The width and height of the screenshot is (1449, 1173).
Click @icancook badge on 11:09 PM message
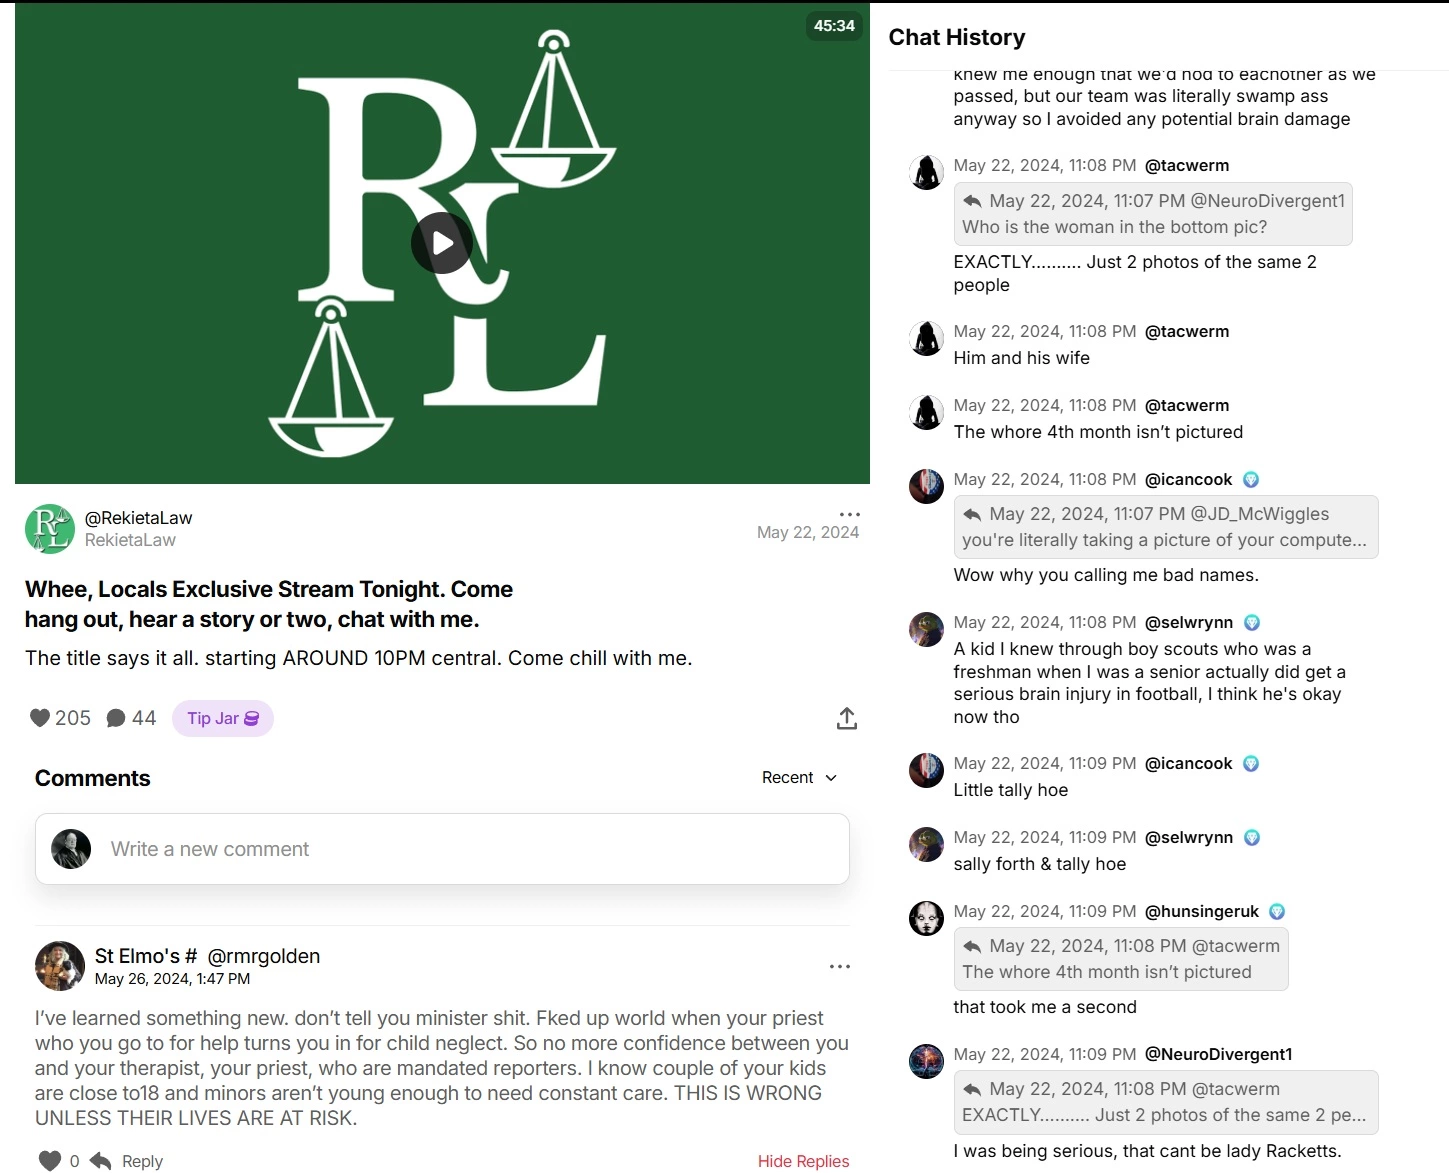click(1250, 764)
